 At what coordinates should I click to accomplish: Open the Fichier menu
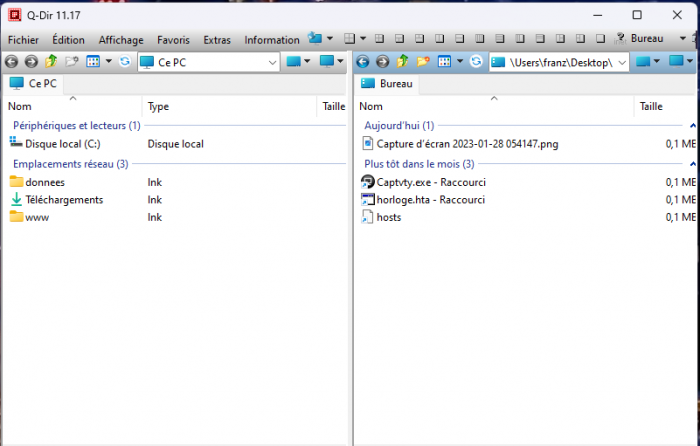23,40
